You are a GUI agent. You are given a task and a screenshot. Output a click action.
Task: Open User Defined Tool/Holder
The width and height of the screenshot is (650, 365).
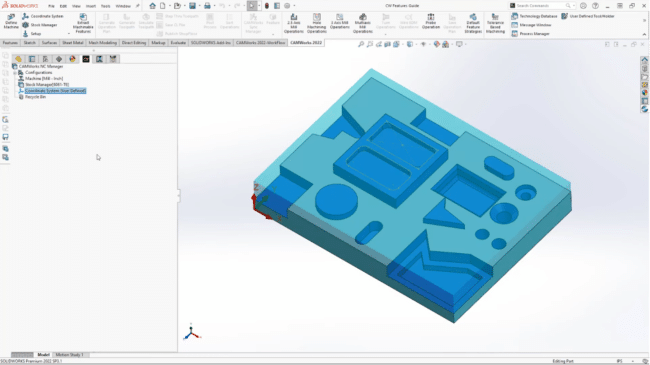tap(588, 16)
